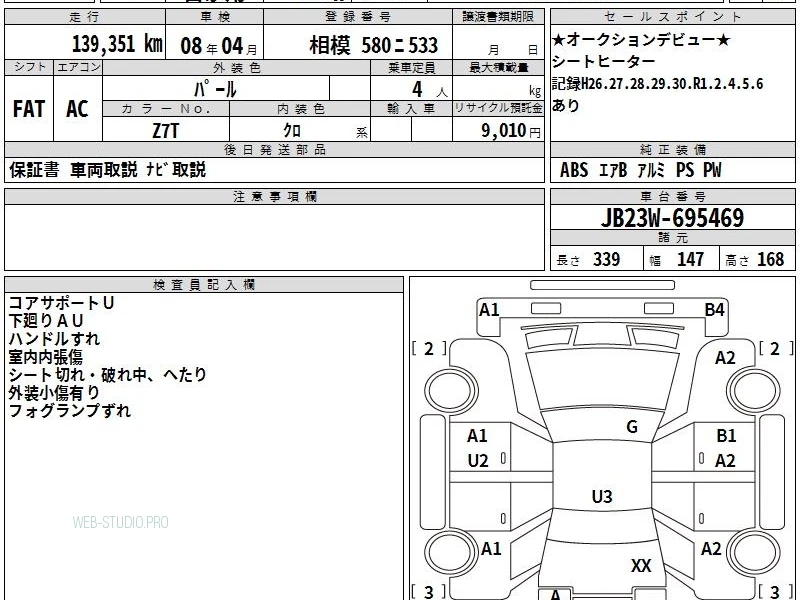Click the equipment list "ABS エアB アルミ PS PW"
Viewport: 800px width, 600px height.
pos(641,170)
